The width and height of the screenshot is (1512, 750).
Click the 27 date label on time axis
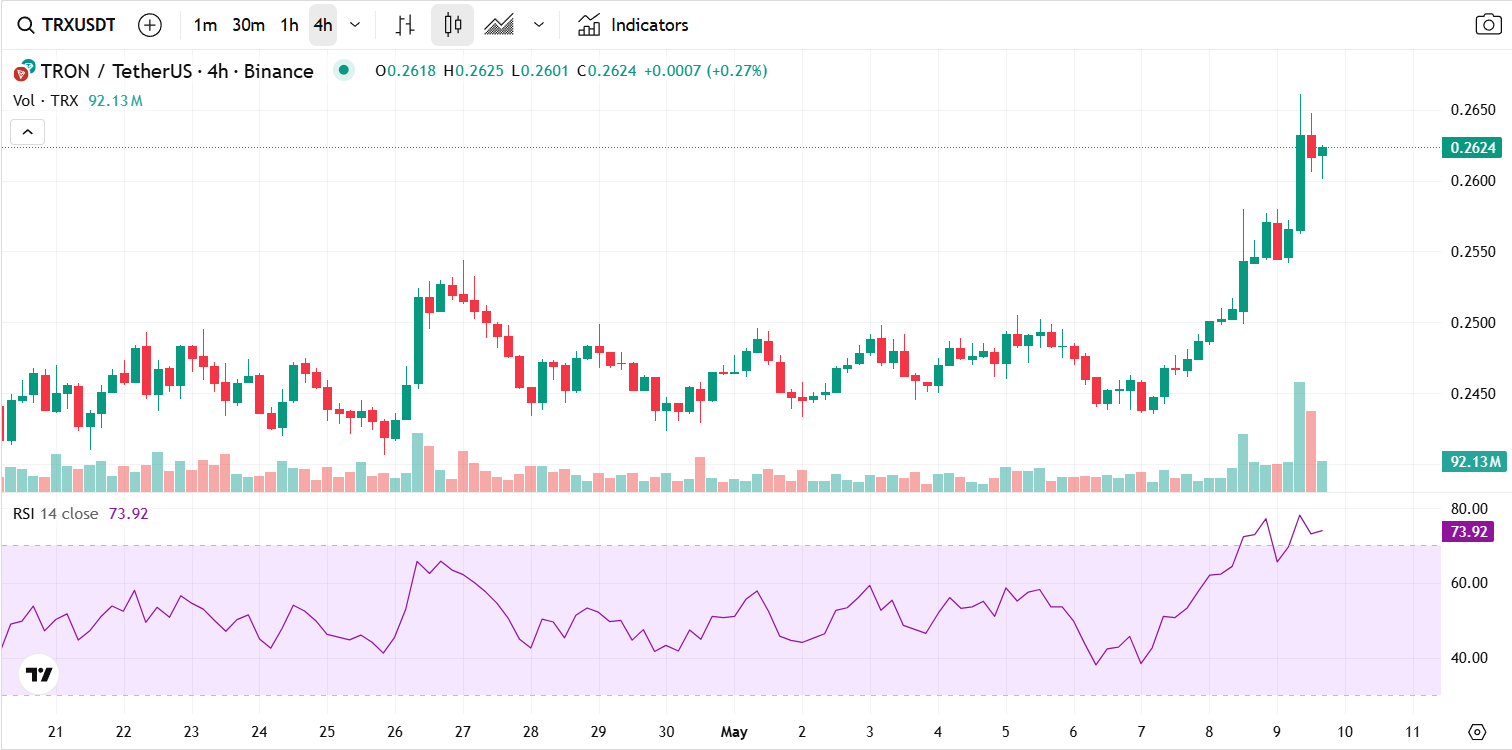pos(463,731)
